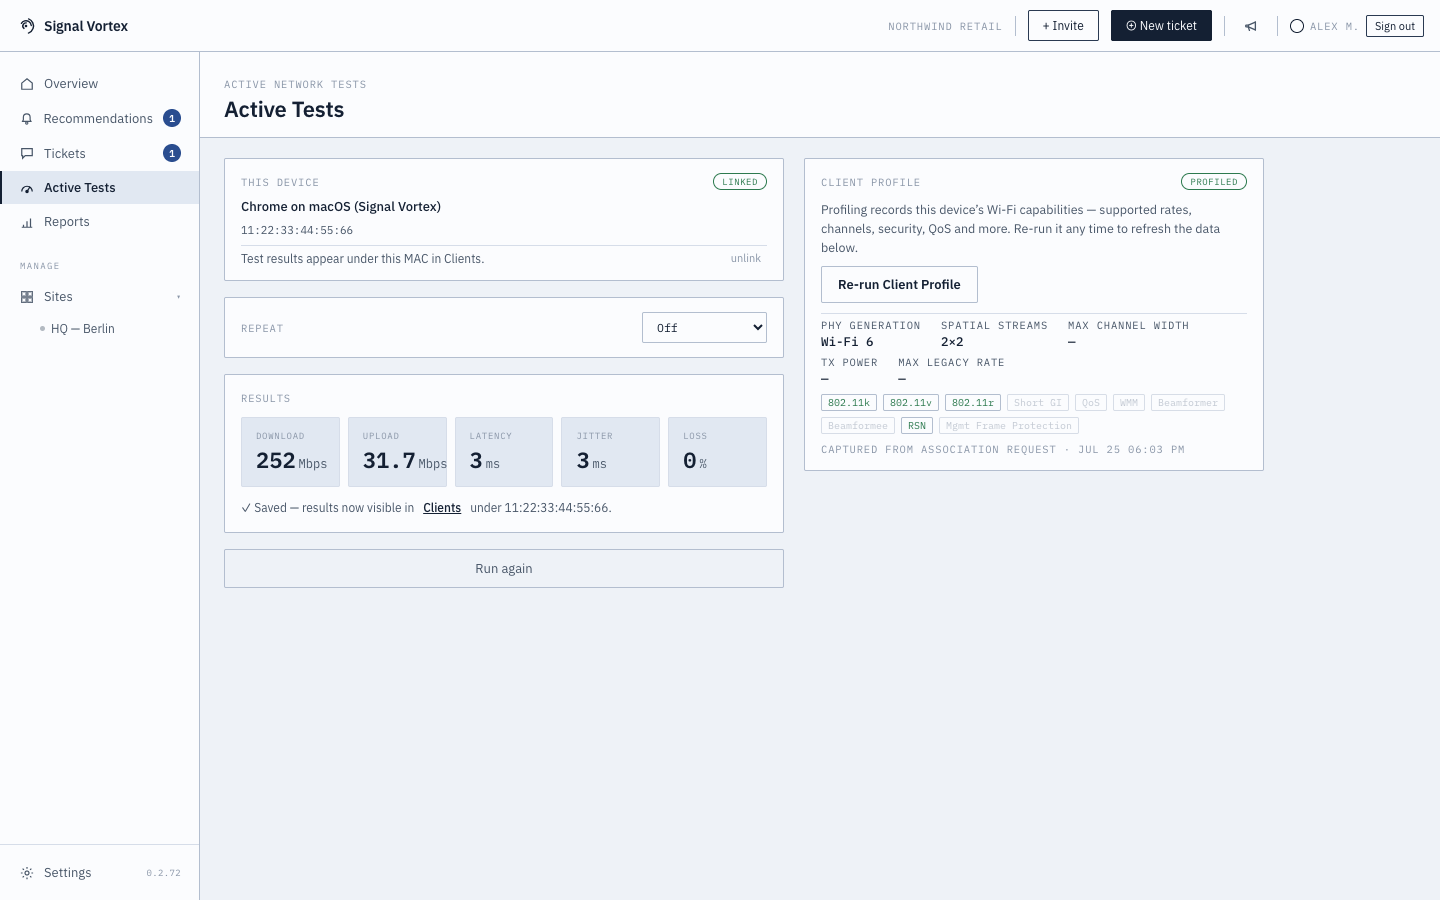Click the LINKED status badge
The image size is (1440, 900).
coord(740,182)
